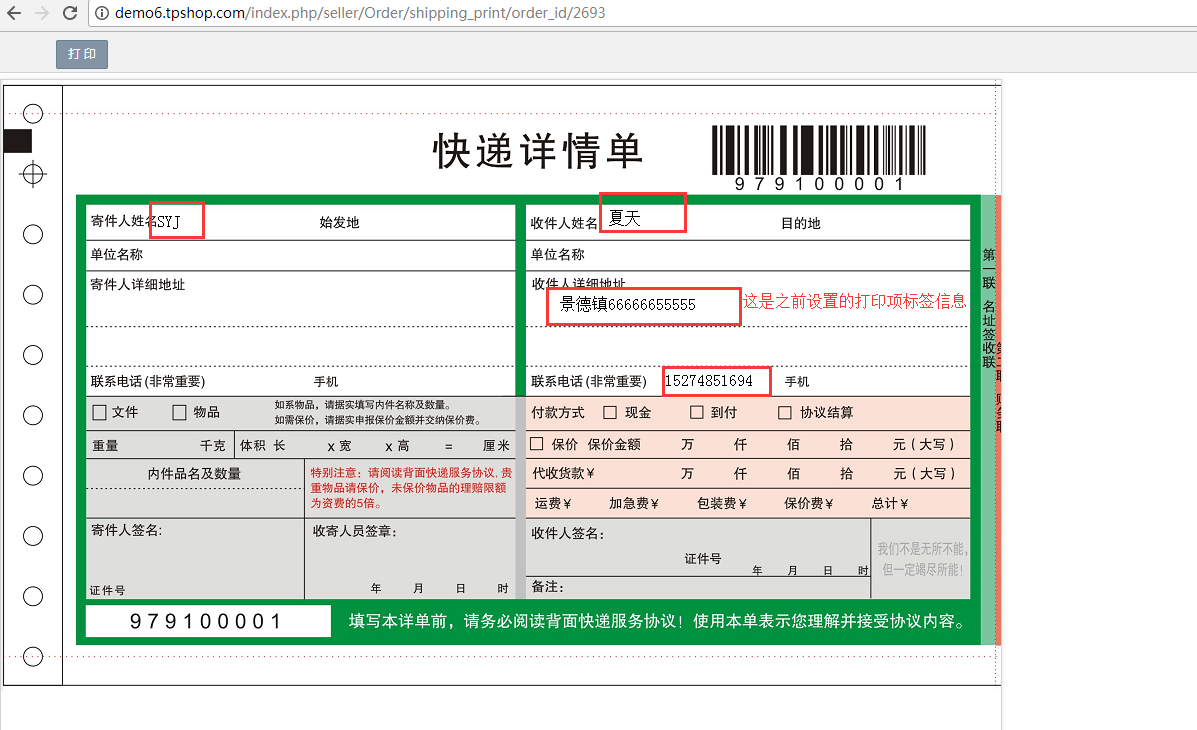Click the browser back arrow
The image size is (1197, 730).
[x=14, y=13]
